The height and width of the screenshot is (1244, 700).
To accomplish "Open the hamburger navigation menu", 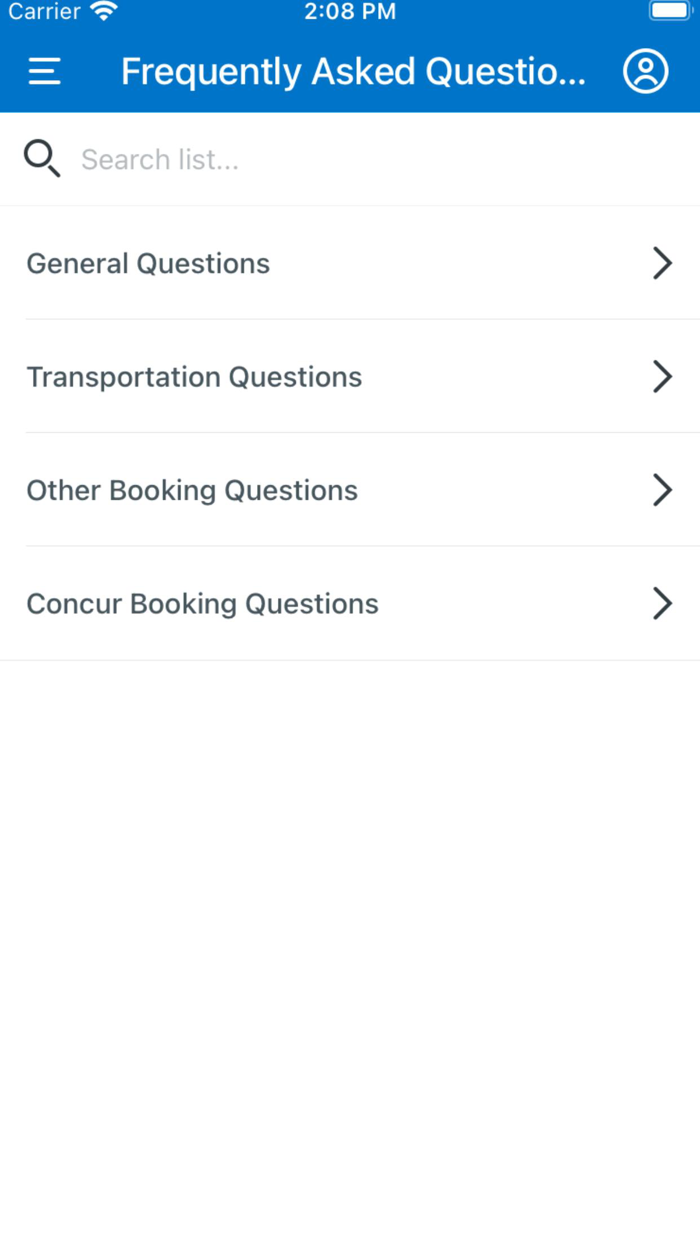I will point(44,71).
